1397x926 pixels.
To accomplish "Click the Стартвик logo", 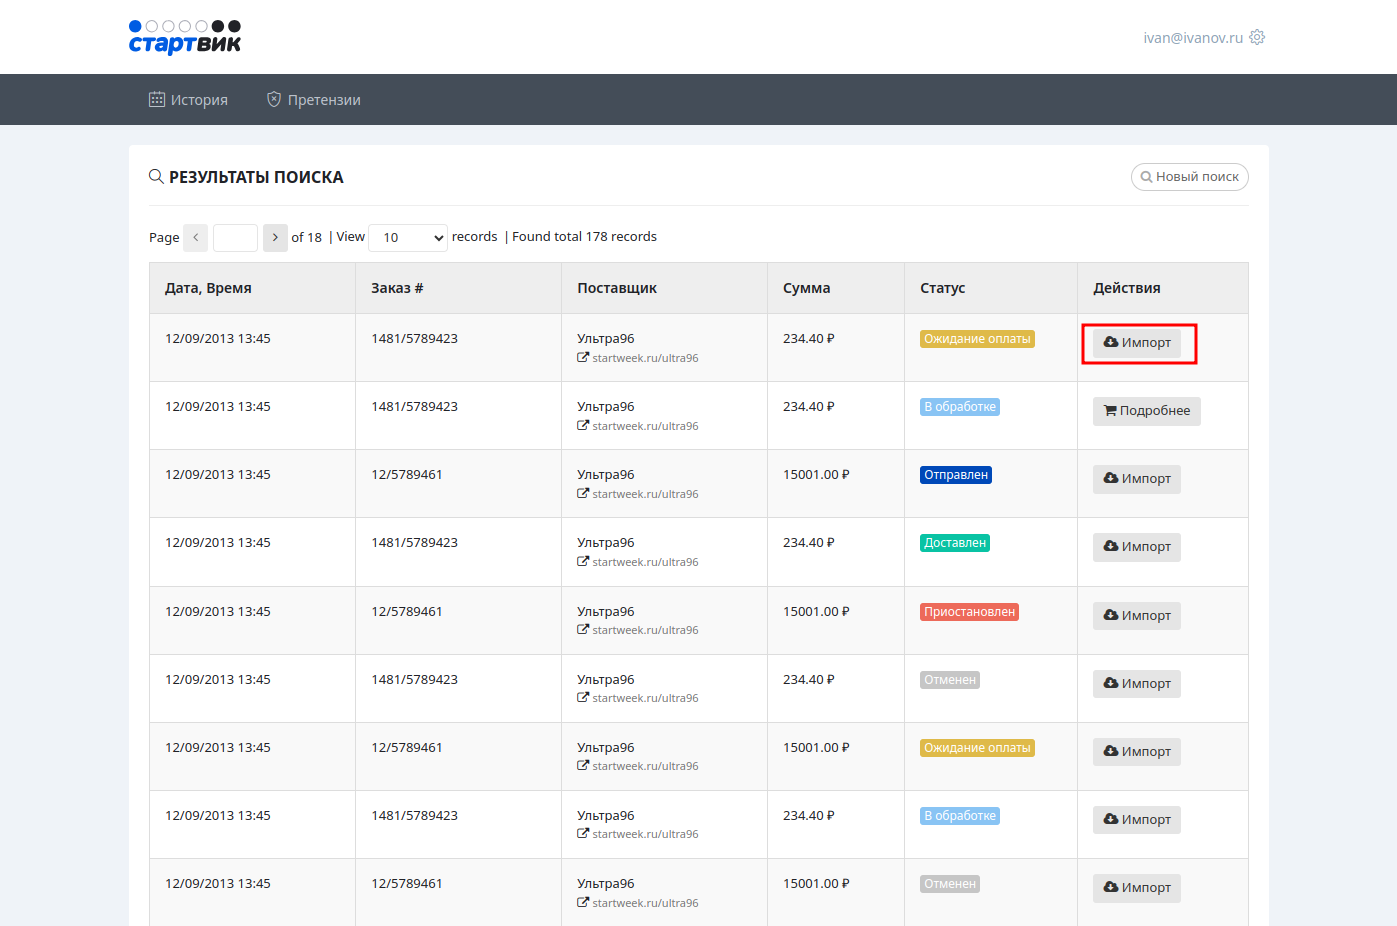I will 185,37.
